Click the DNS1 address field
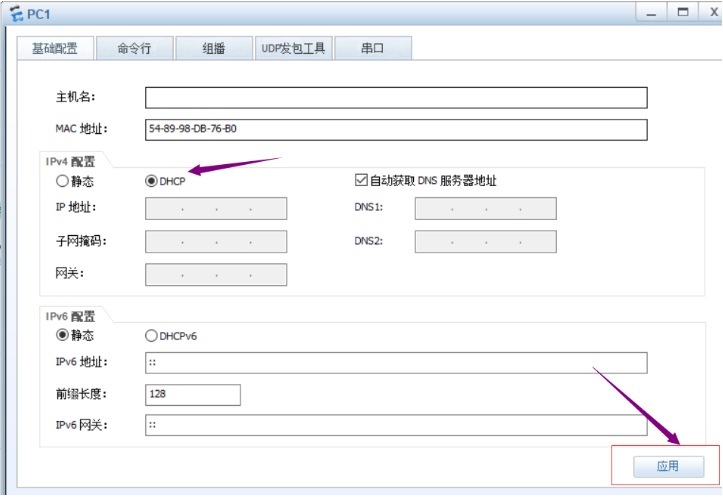Image resolution: width=723 pixels, height=497 pixels. coord(486,208)
